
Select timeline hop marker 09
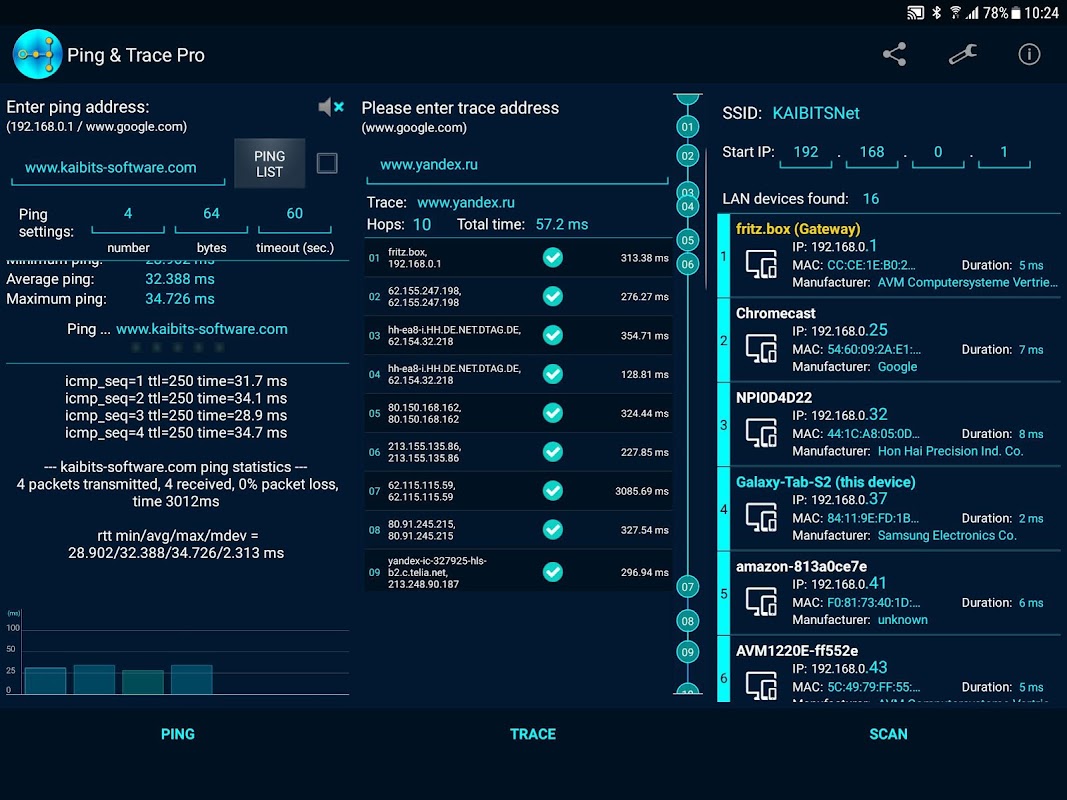[688, 652]
